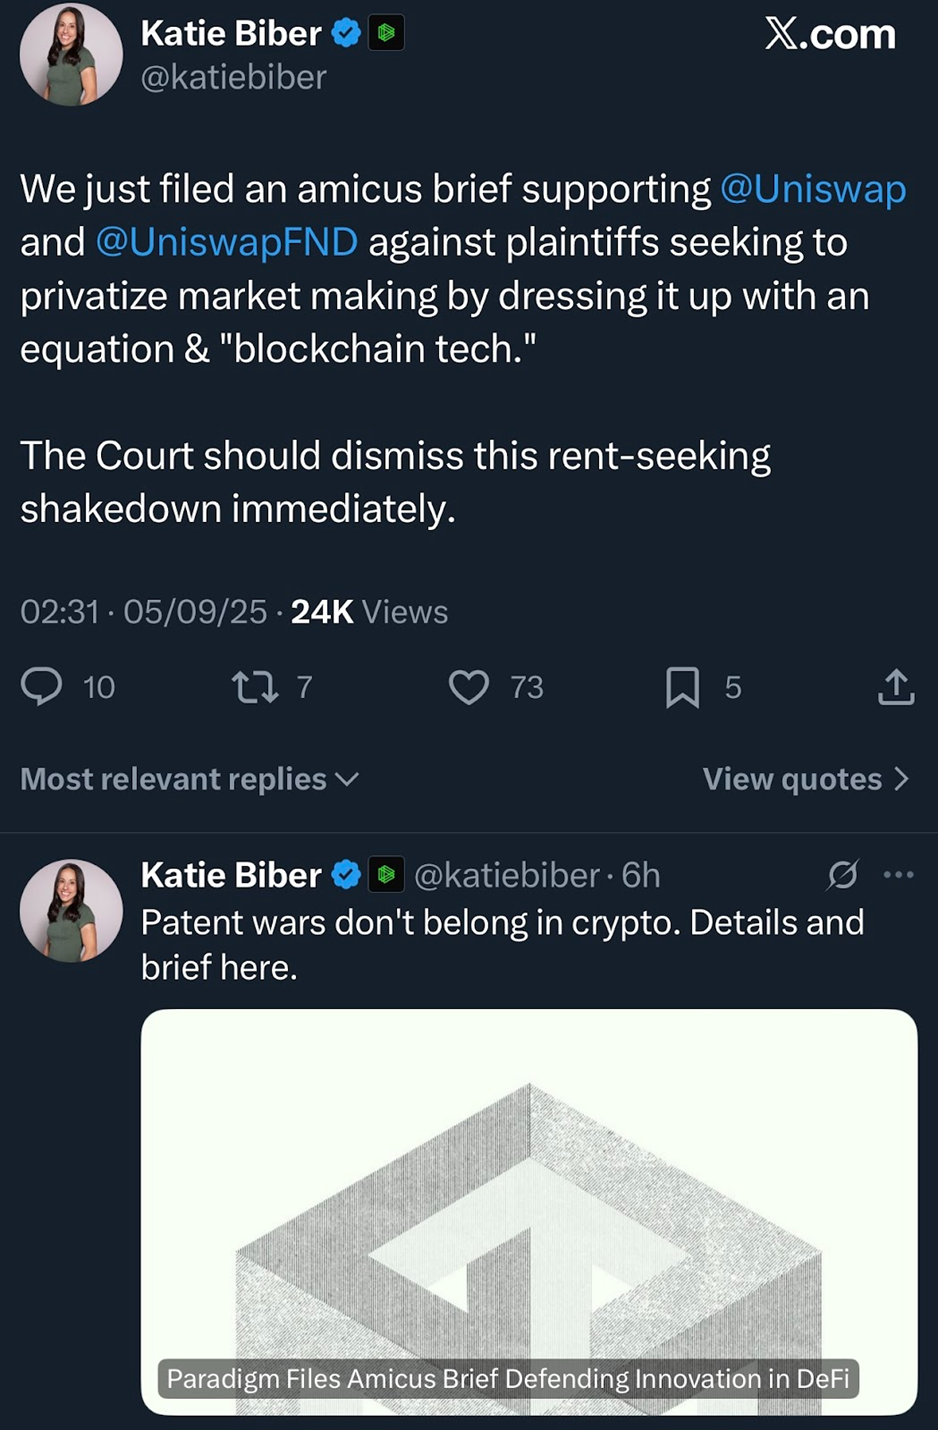The image size is (938, 1430).
Task: Click the blue verified badge in header
Action: coord(346,34)
